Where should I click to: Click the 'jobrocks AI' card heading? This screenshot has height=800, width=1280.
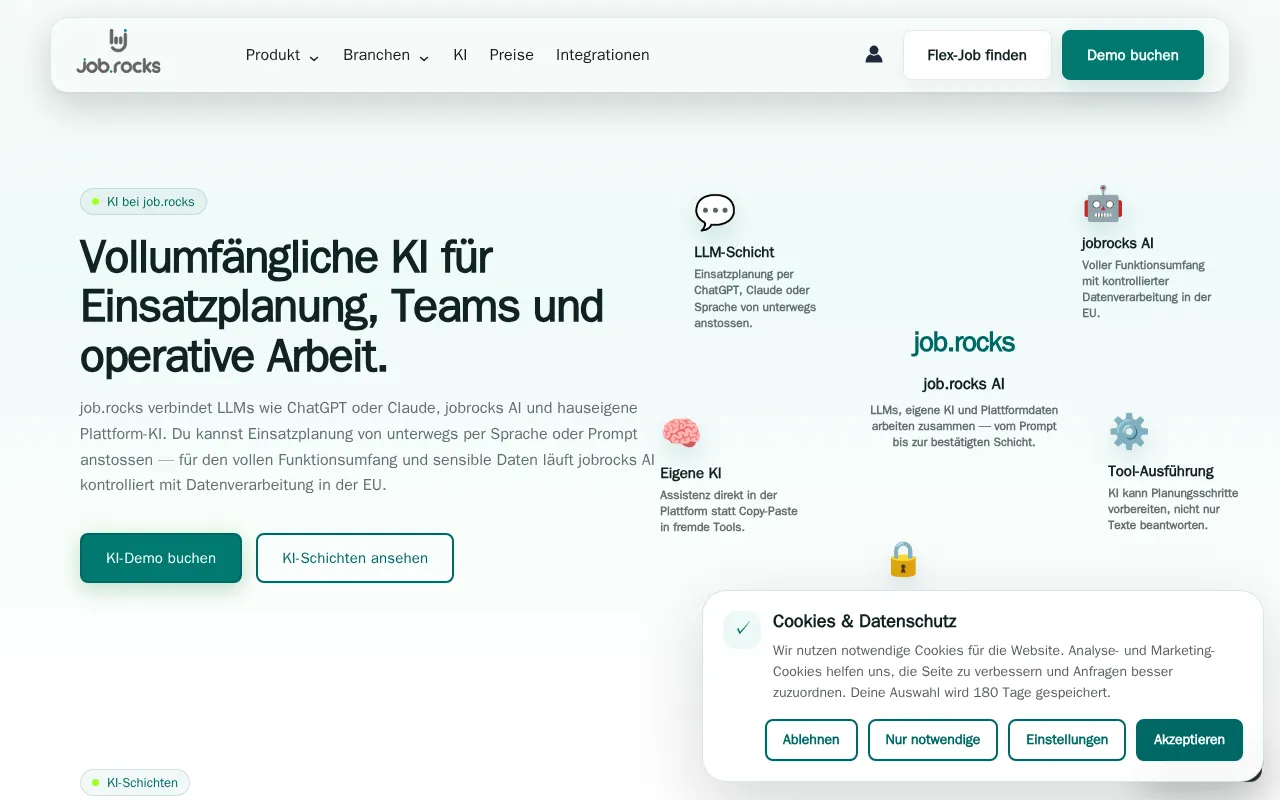(x=1118, y=243)
